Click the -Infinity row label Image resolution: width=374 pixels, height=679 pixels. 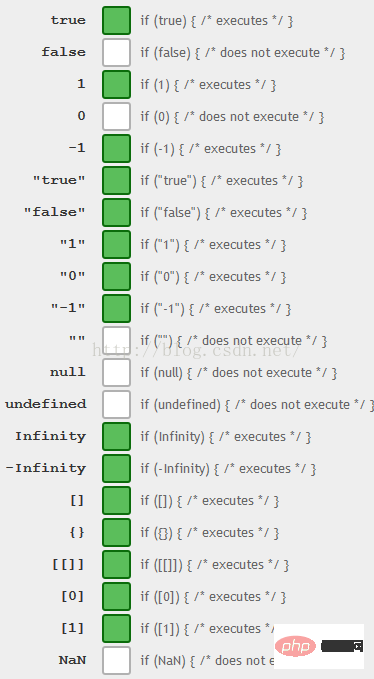[x=45, y=469]
